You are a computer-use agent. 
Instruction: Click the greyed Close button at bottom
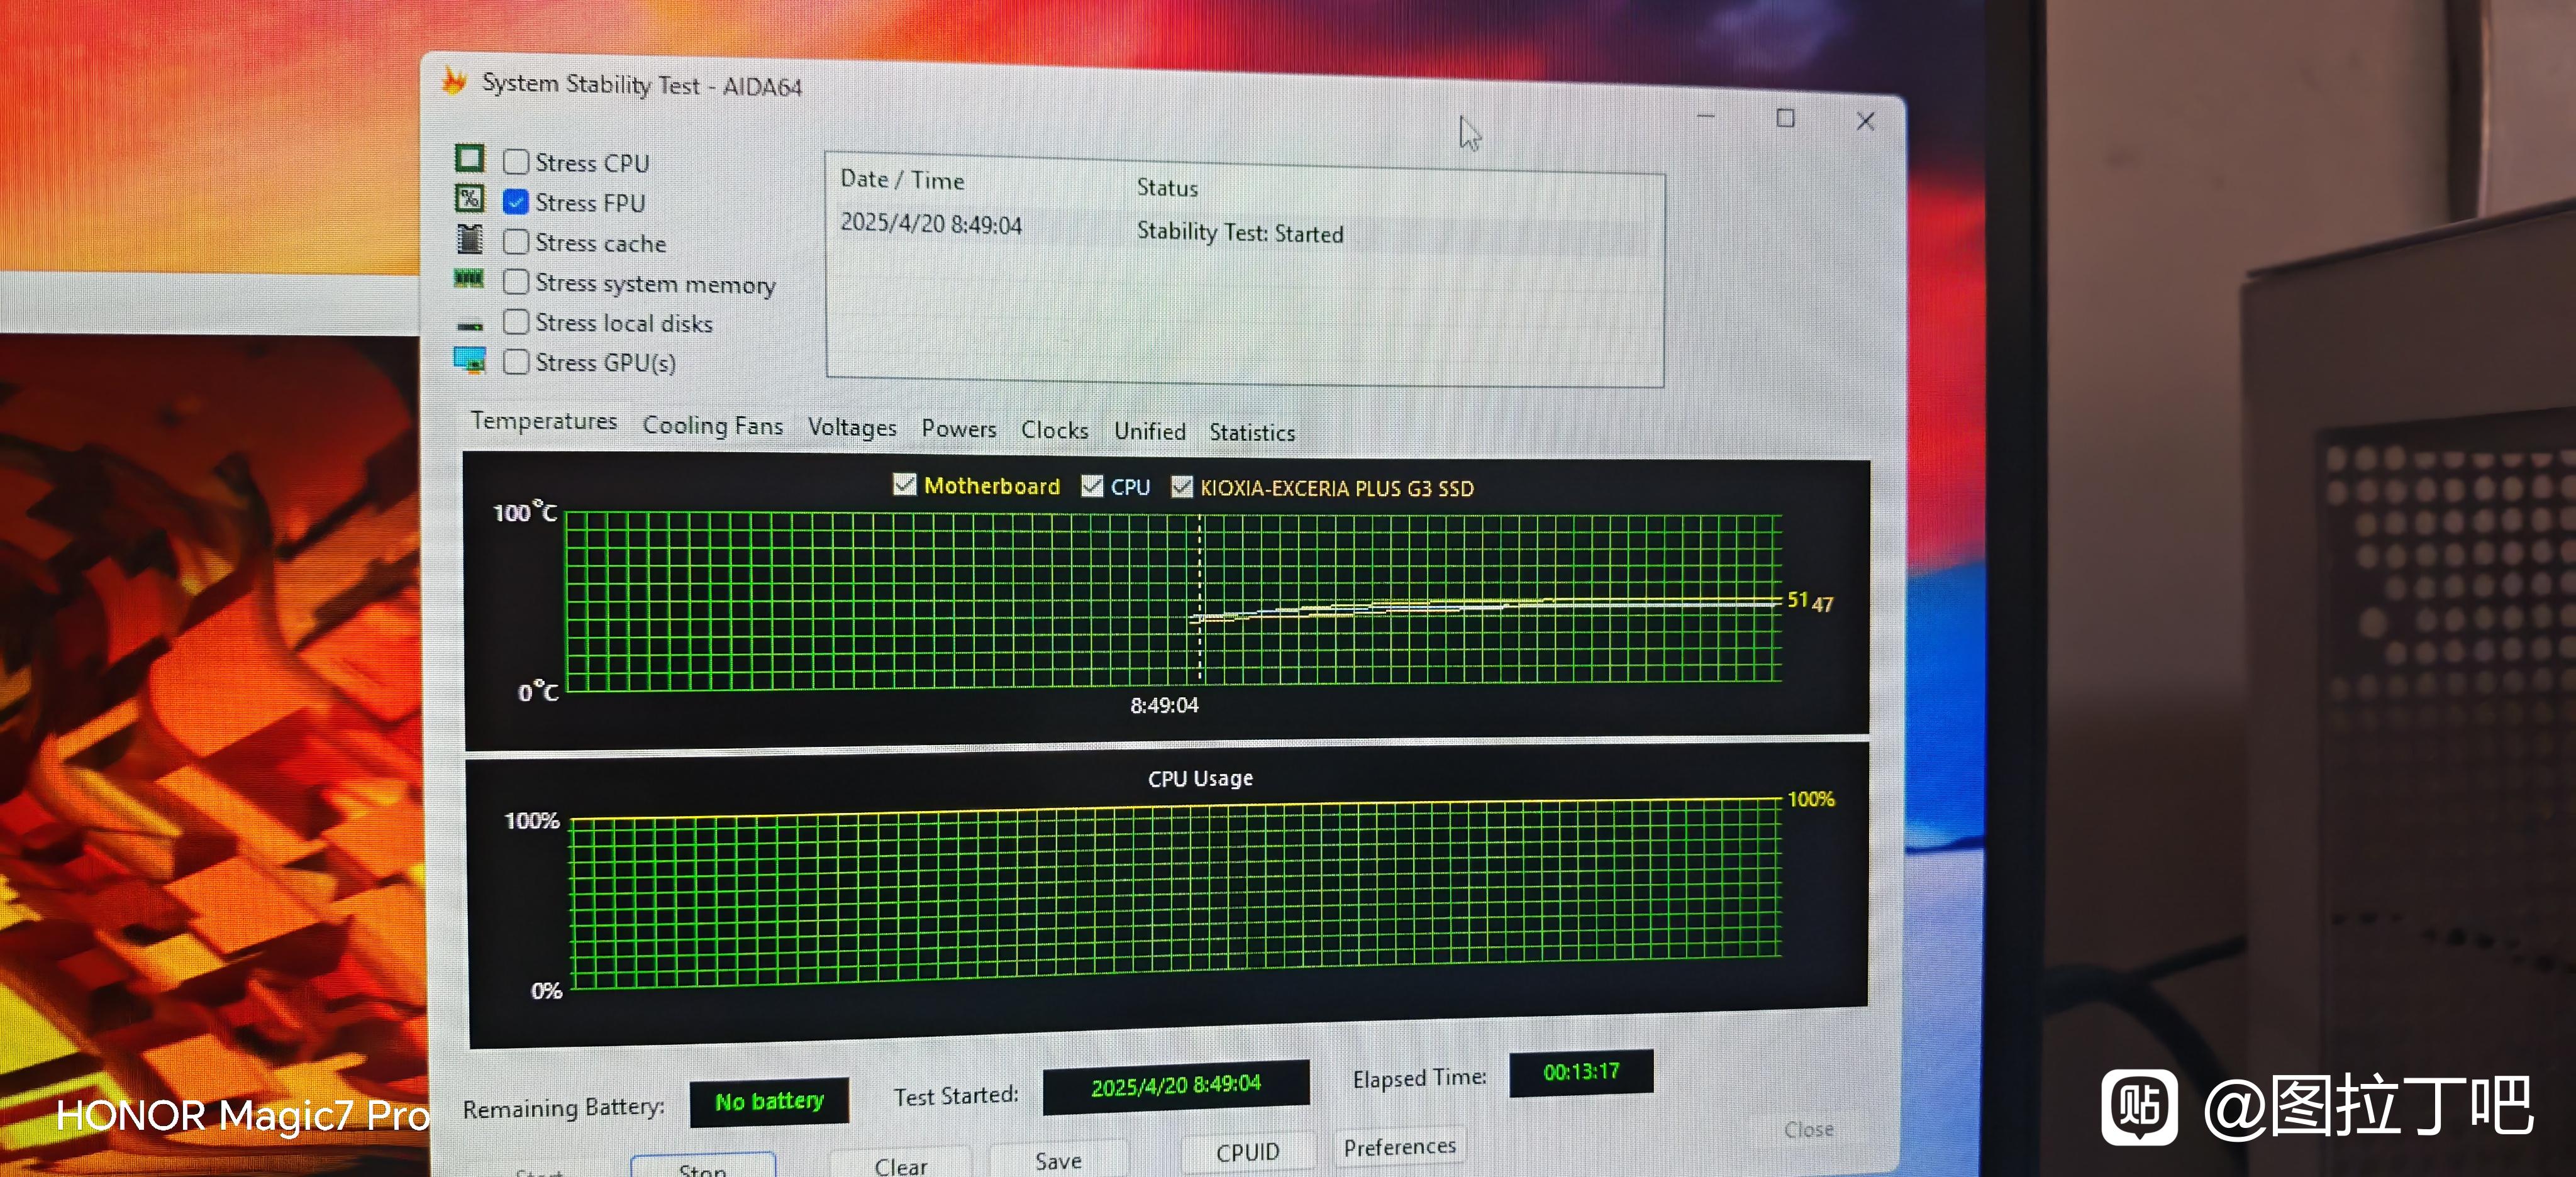[x=1808, y=1129]
